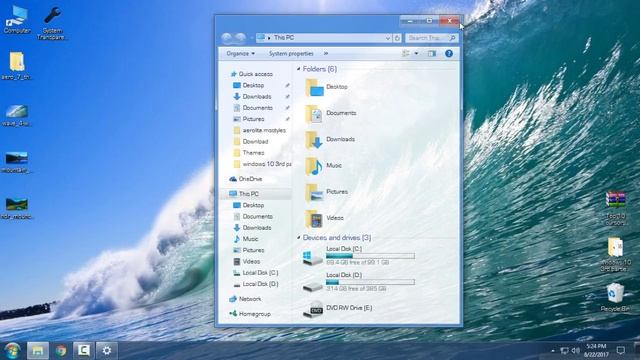Screen dimensions: 640x360
Task: Open the Settings gear on taskbar
Action: (x=107, y=351)
